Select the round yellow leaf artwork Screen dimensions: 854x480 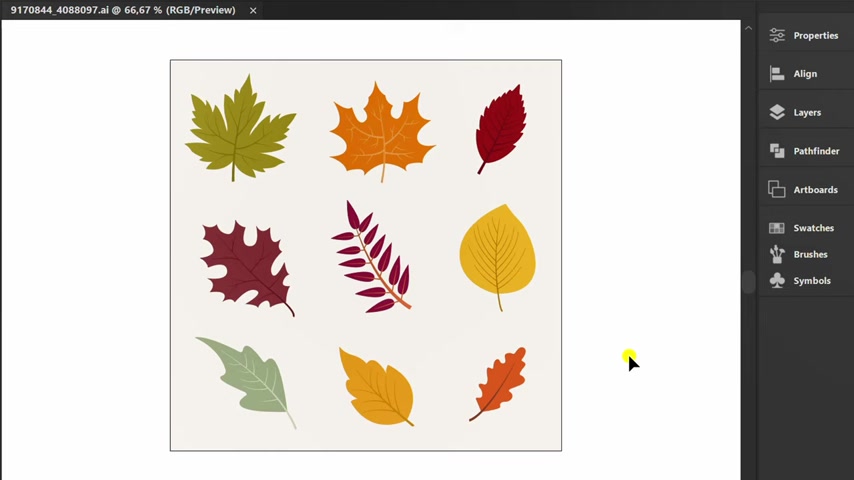[497, 257]
